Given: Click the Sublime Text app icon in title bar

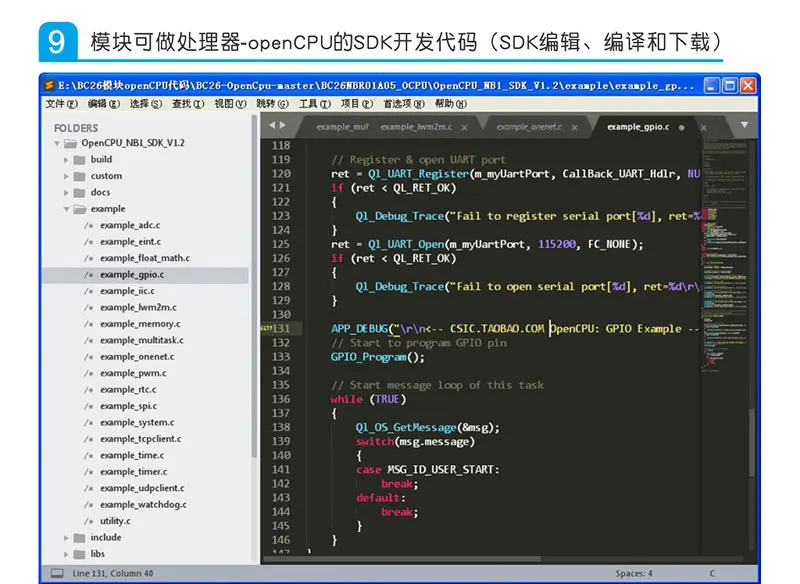Looking at the screenshot, I should (x=49, y=85).
